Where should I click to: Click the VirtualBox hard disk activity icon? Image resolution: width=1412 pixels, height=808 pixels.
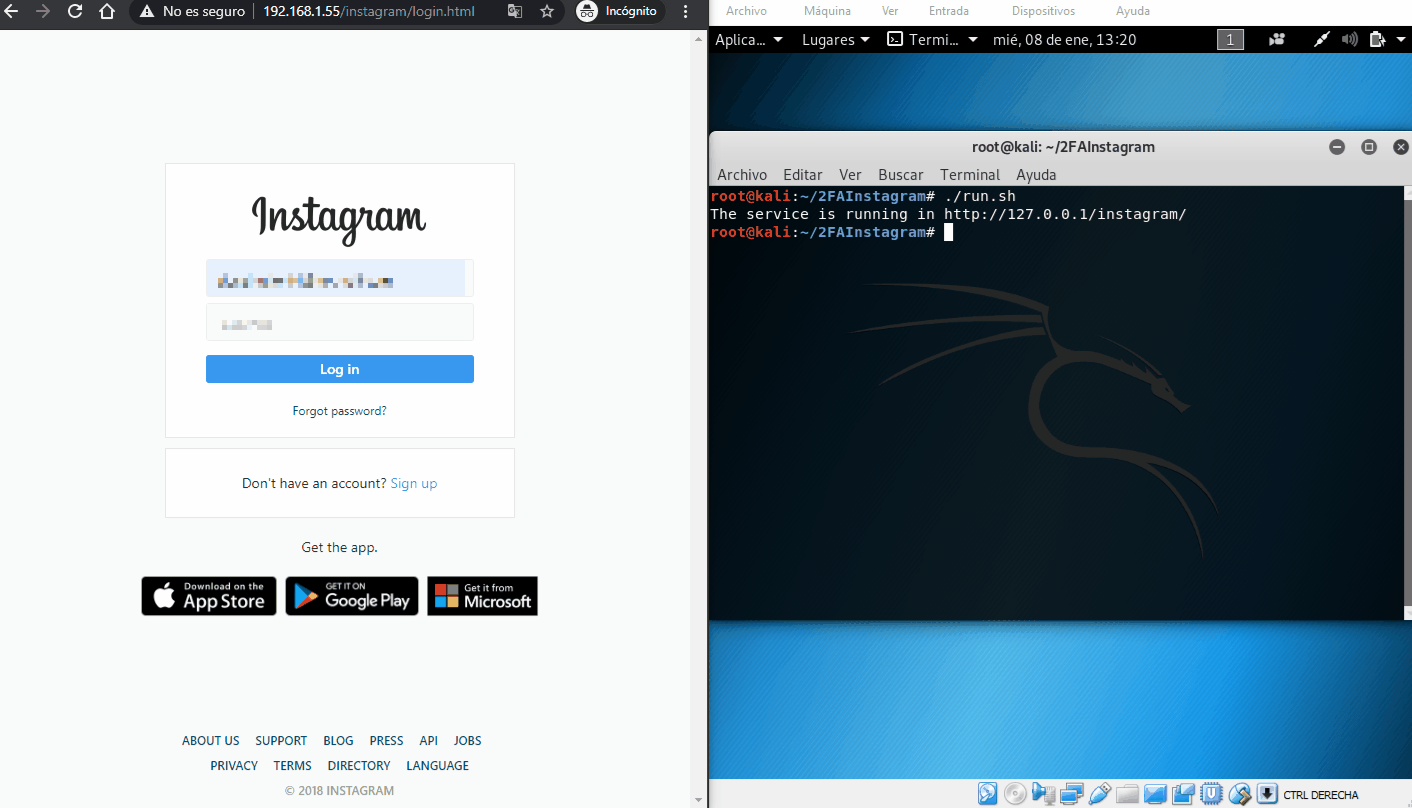click(987, 795)
